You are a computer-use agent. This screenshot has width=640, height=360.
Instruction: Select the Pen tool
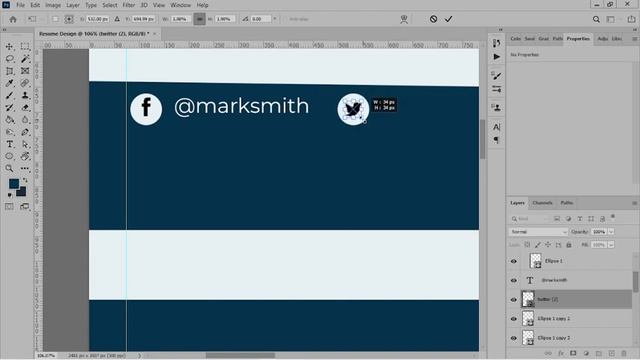pyautogui.click(x=25, y=132)
